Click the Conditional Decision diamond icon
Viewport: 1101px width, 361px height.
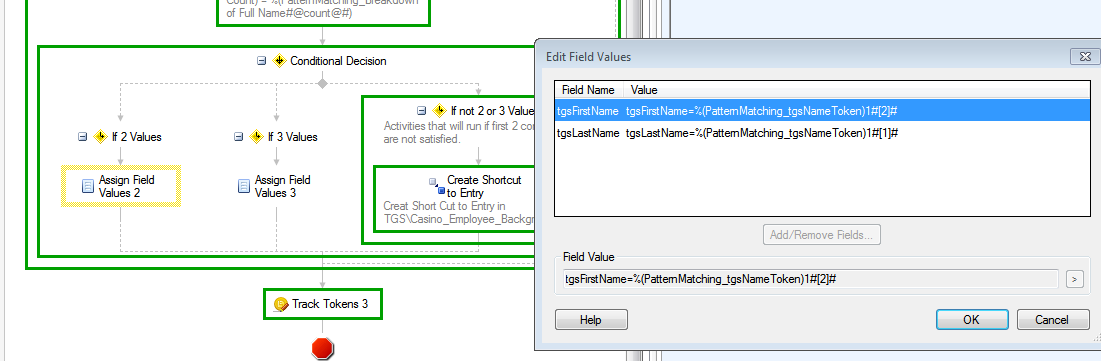(x=279, y=61)
